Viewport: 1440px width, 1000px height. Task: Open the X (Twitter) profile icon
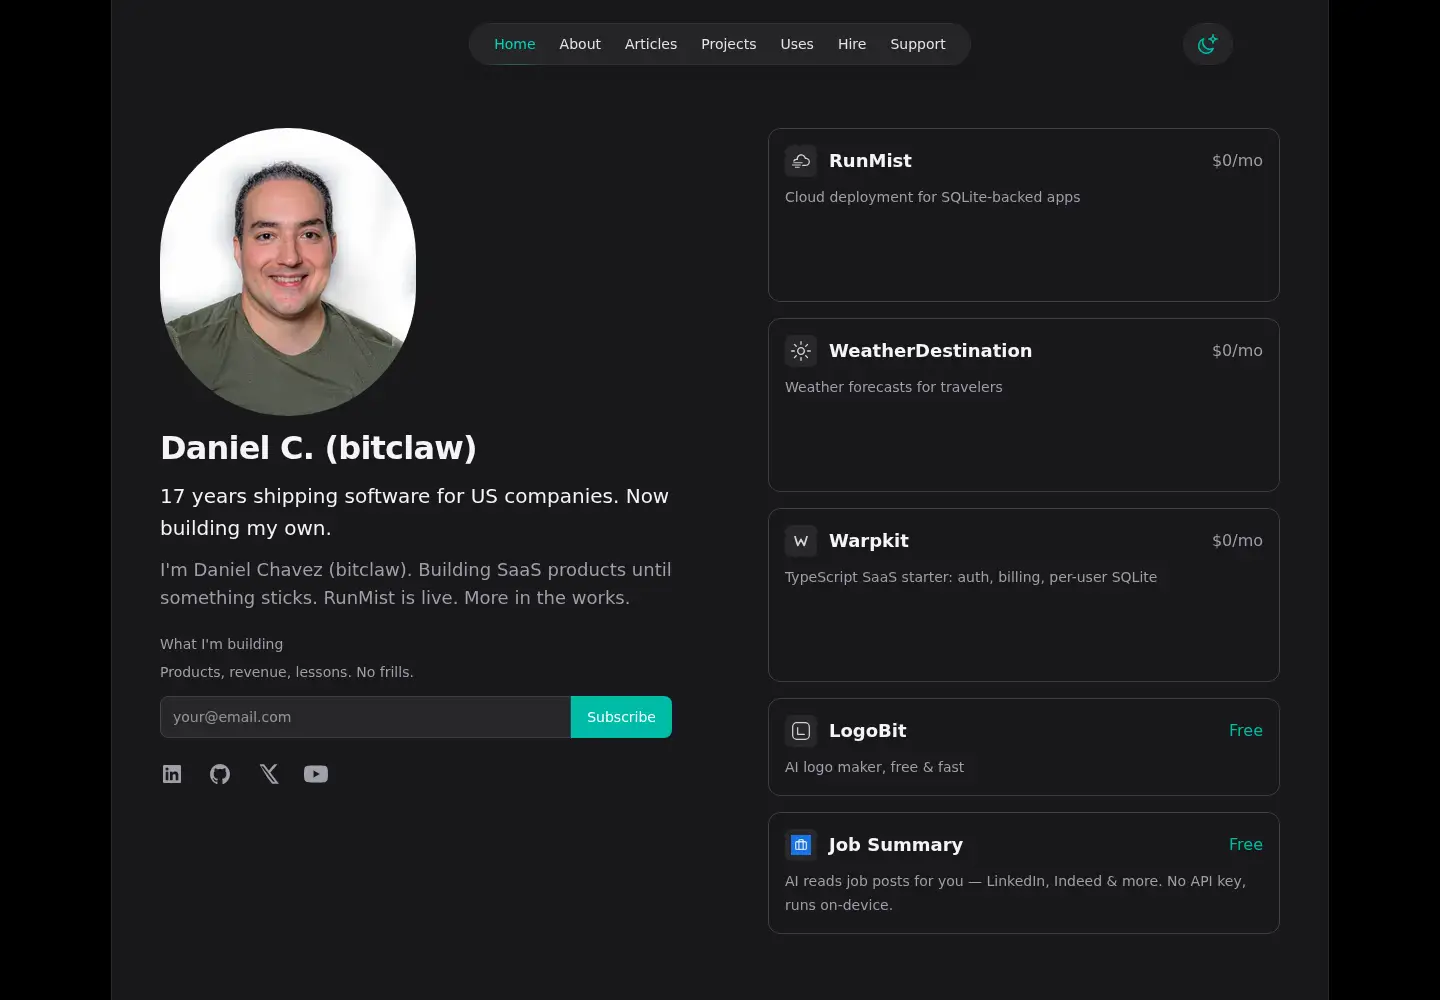click(268, 774)
